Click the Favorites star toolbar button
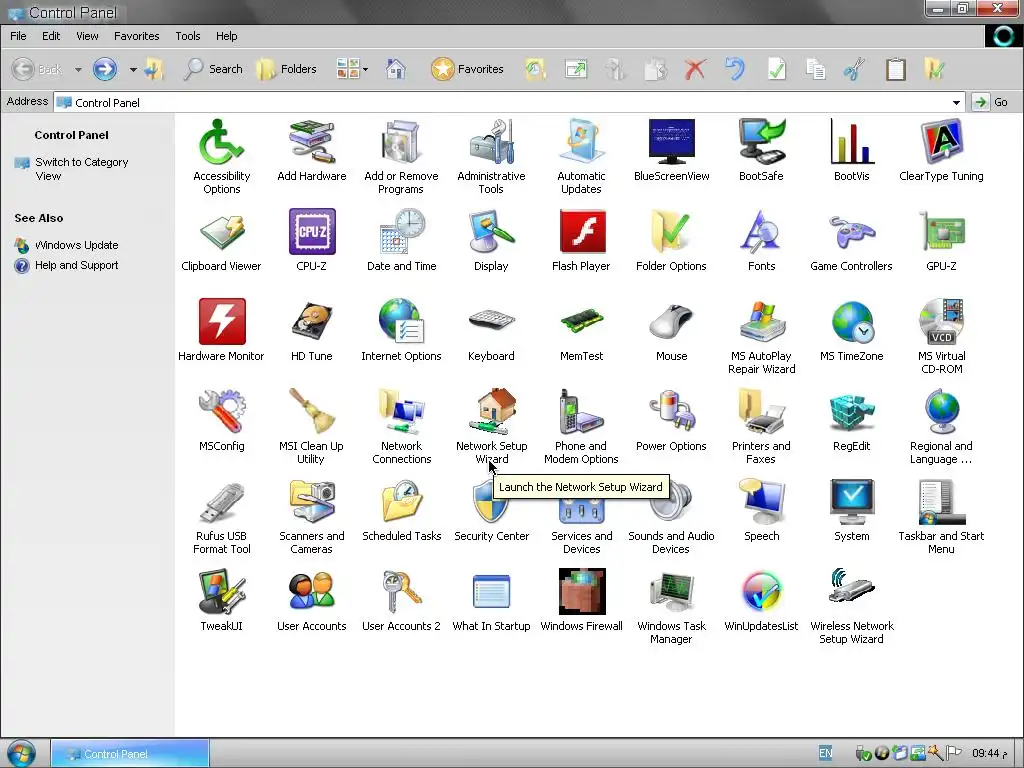Screen dimensions: 1024x768 pos(467,69)
